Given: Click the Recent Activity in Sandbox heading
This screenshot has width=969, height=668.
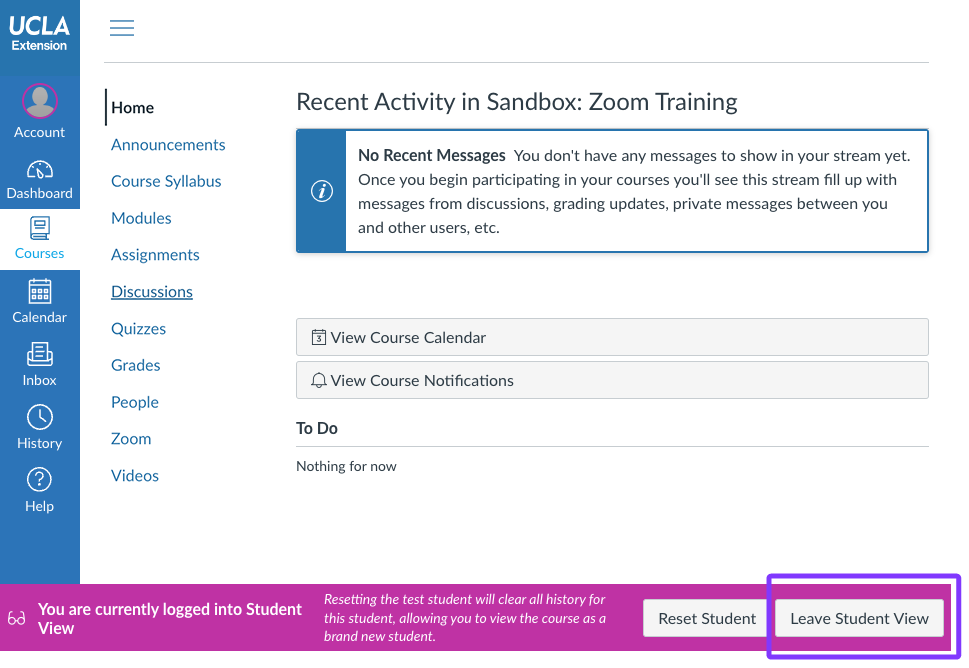Looking at the screenshot, I should (517, 102).
